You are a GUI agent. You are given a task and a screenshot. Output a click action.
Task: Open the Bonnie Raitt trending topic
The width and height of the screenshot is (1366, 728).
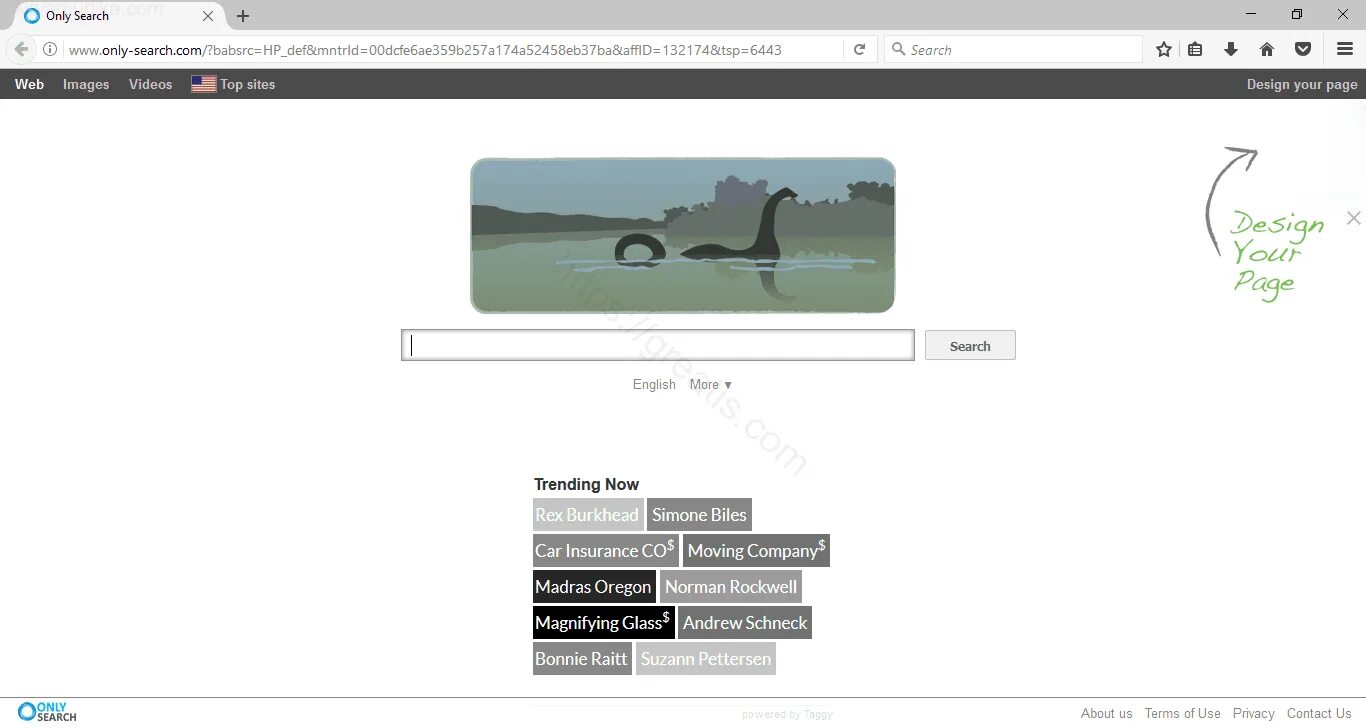[x=582, y=659]
